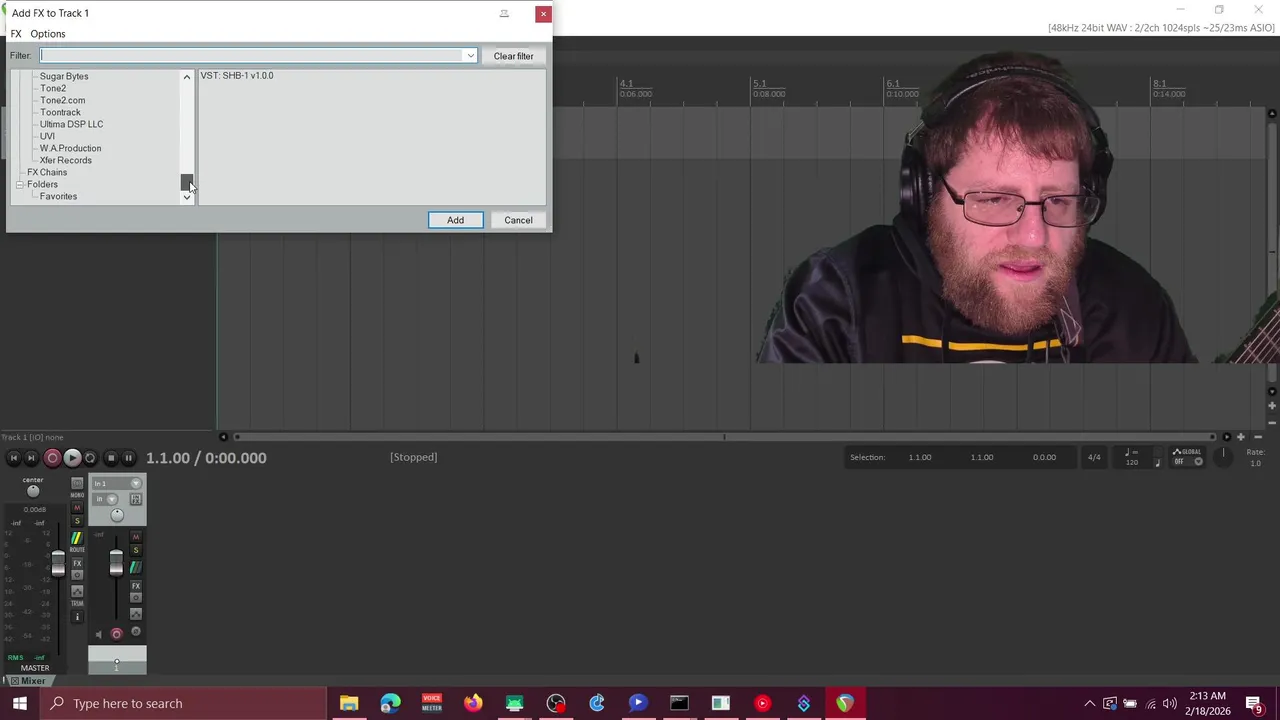Screen dimensions: 1280x720
Task: Open the Filter history dropdown arrow
Action: (x=470, y=55)
